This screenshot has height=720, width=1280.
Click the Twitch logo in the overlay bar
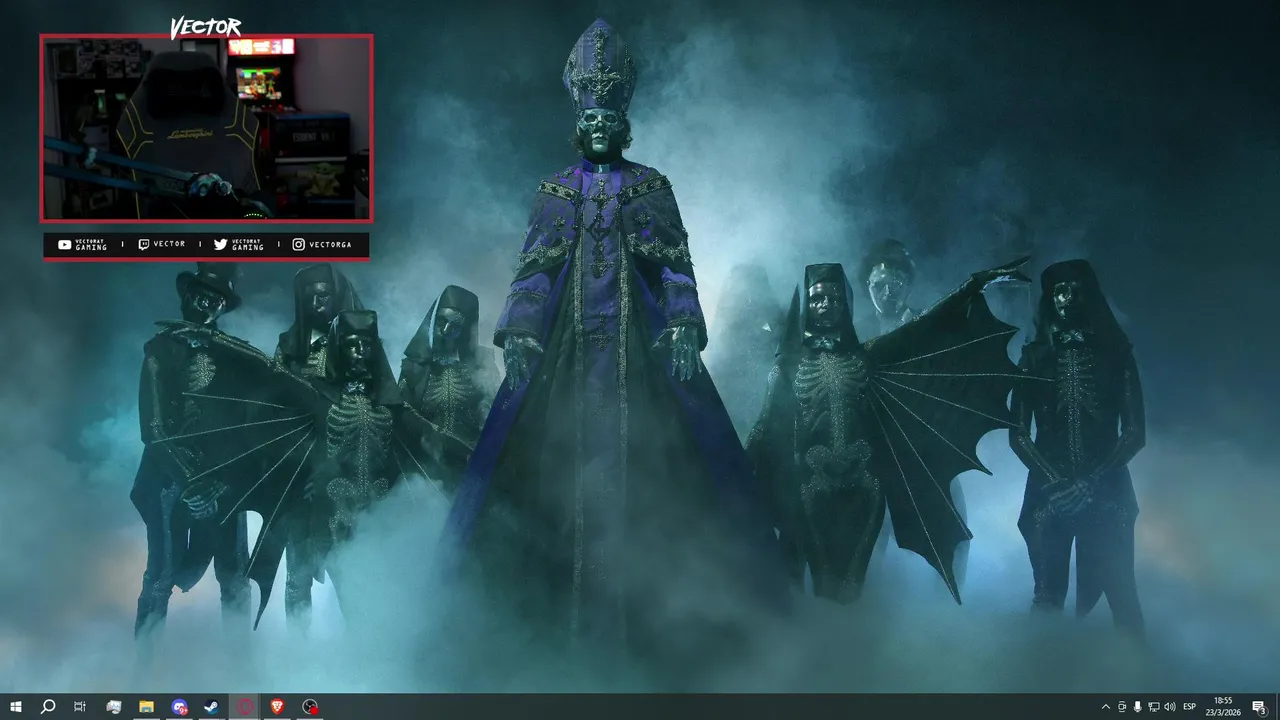click(144, 245)
